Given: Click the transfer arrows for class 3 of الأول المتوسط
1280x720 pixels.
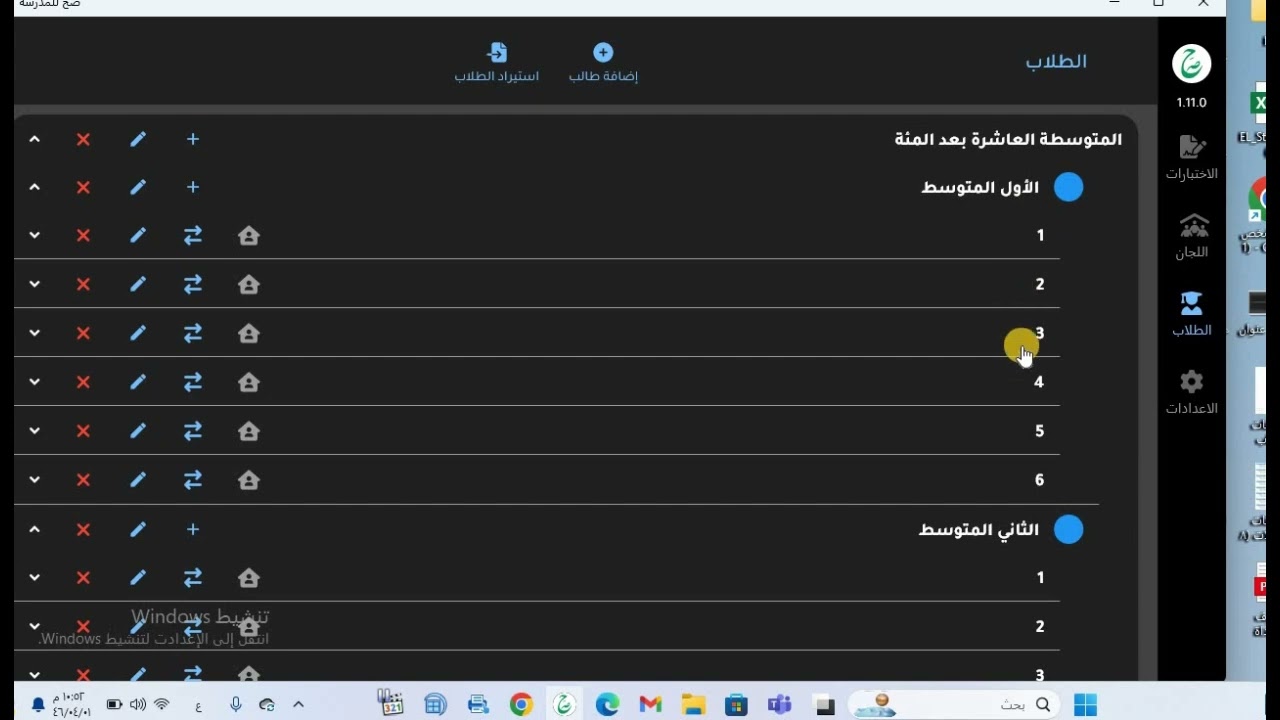Looking at the screenshot, I should (x=193, y=333).
